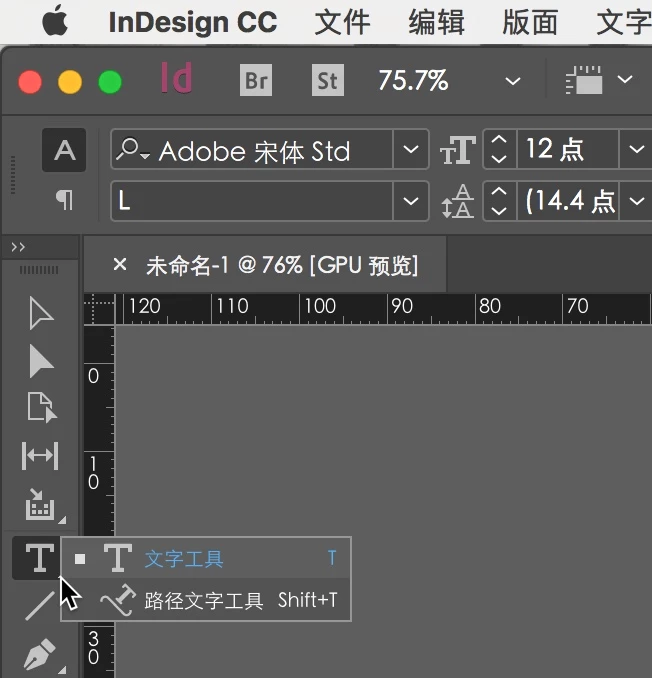Switch to paragraph formatting controls (¶)
Screen dimensions: 652x678
coord(64,200)
